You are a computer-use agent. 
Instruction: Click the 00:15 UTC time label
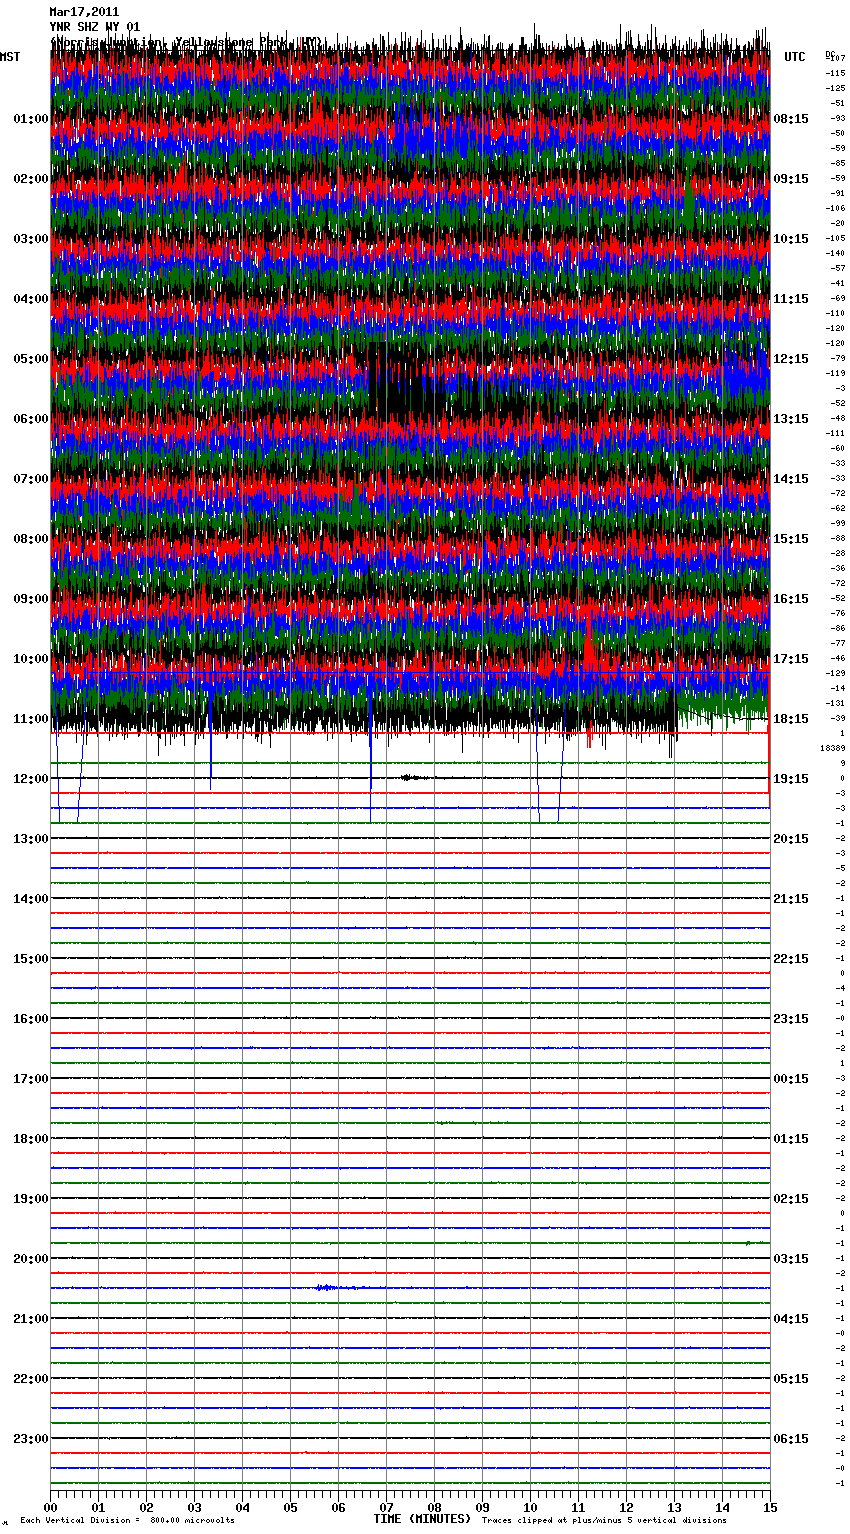coord(791,1079)
